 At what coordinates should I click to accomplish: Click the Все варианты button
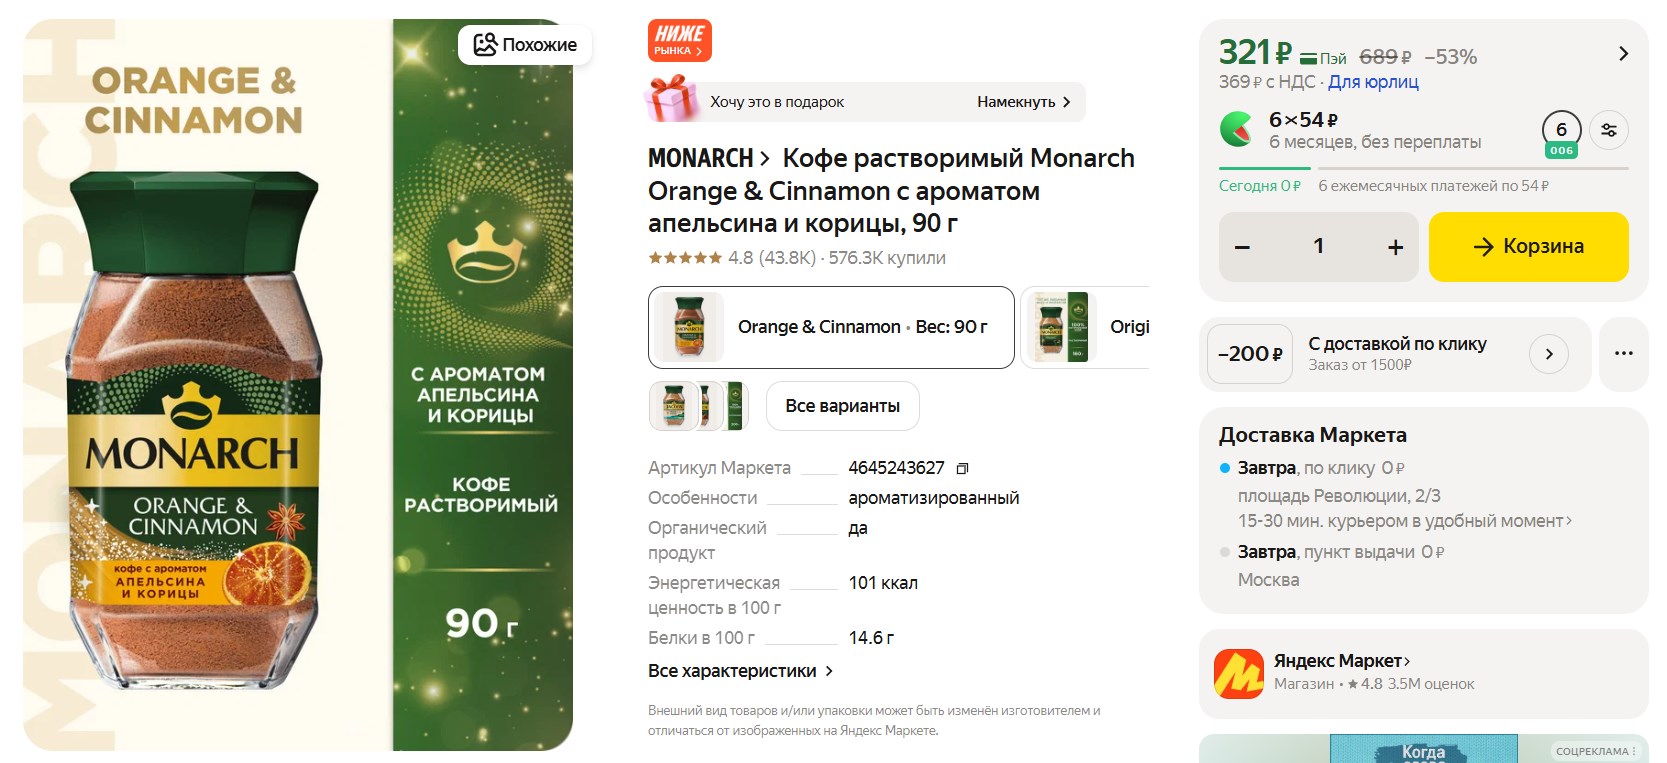point(842,406)
